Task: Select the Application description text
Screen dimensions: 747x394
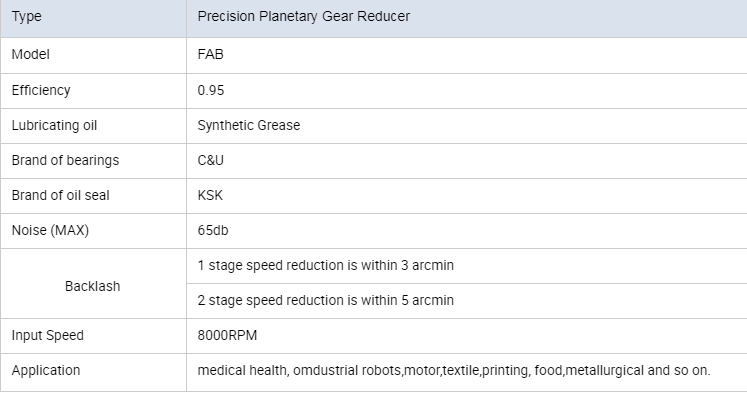Action: coord(454,371)
